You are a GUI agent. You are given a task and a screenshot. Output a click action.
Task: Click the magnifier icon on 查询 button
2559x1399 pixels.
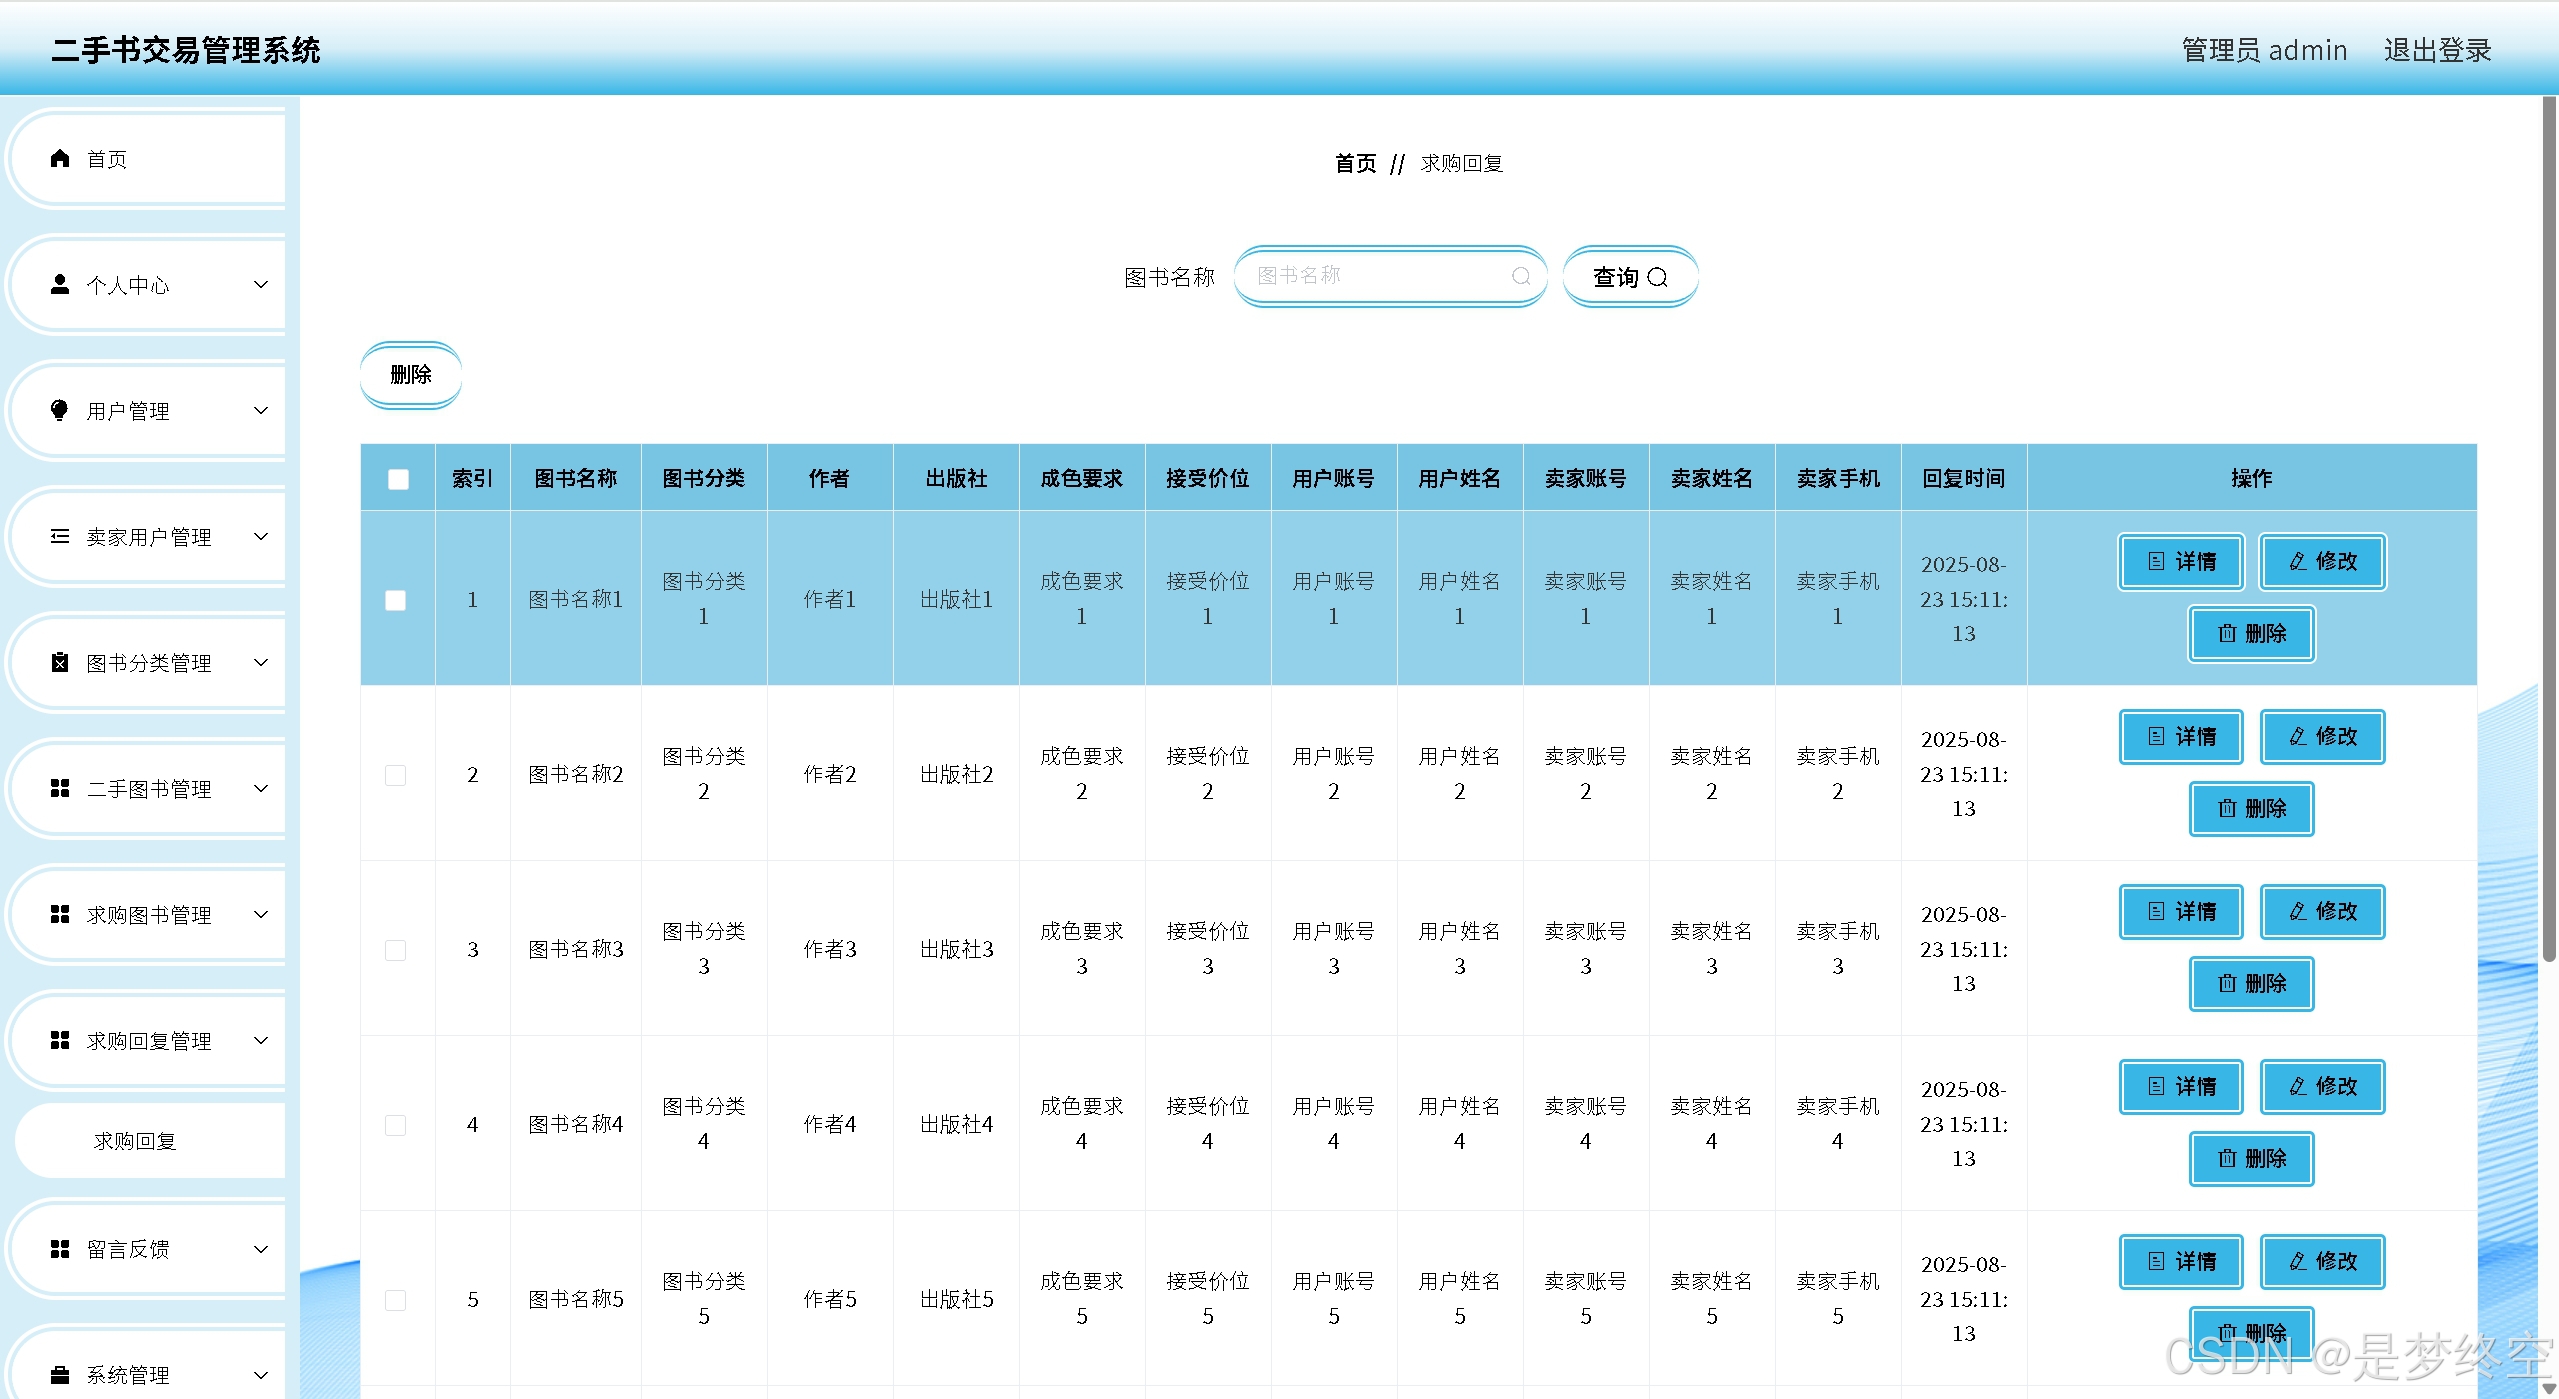(1657, 277)
